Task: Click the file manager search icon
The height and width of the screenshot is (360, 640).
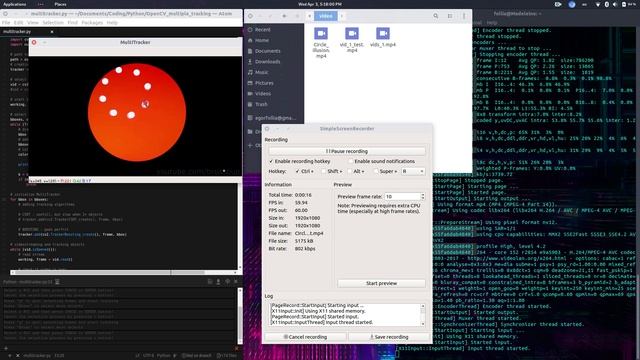Action: point(436,16)
